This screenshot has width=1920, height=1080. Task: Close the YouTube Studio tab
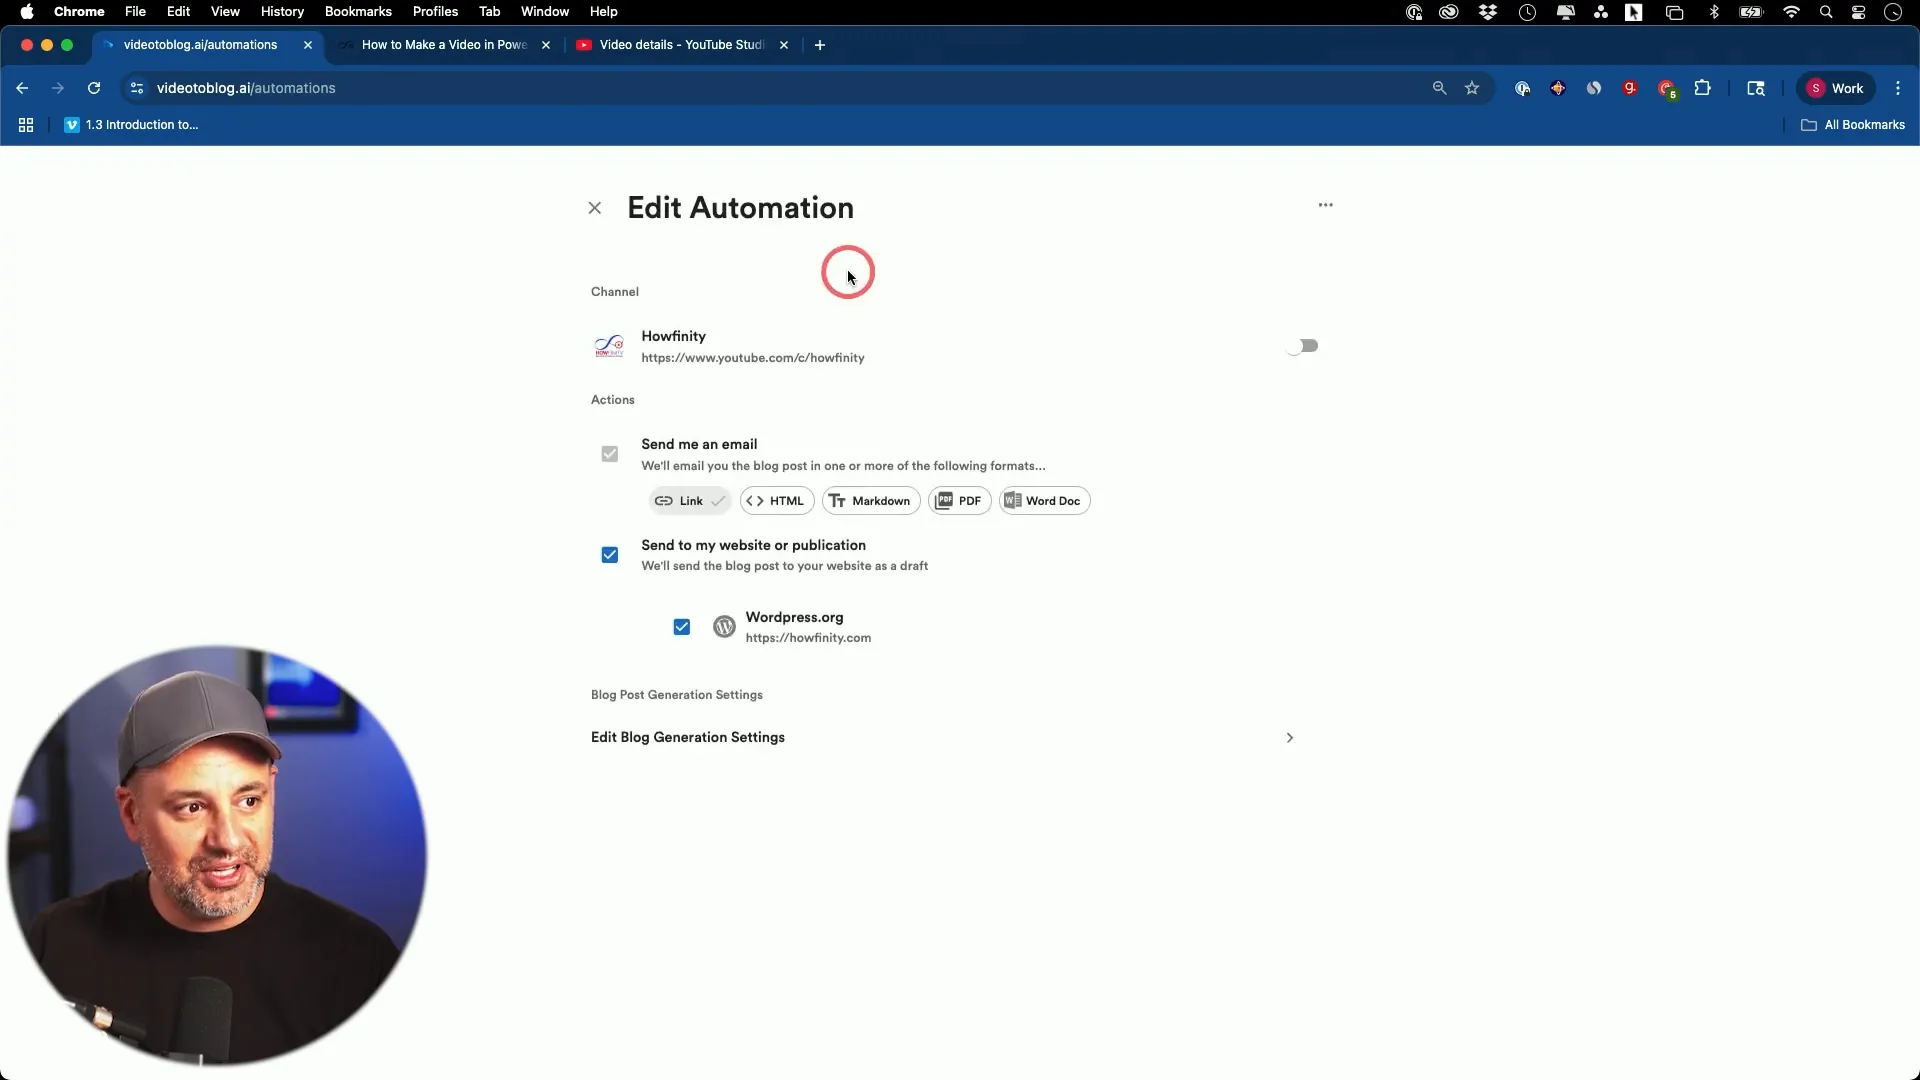[784, 45]
